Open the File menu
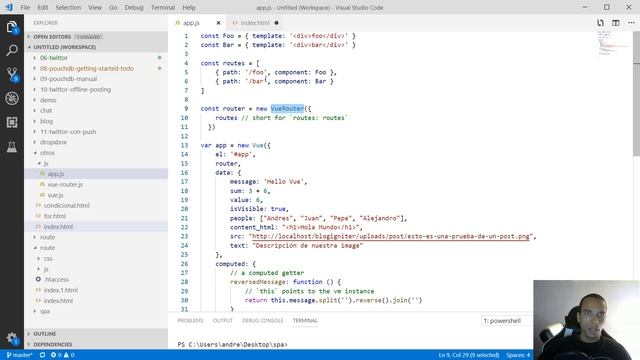 coord(25,7)
